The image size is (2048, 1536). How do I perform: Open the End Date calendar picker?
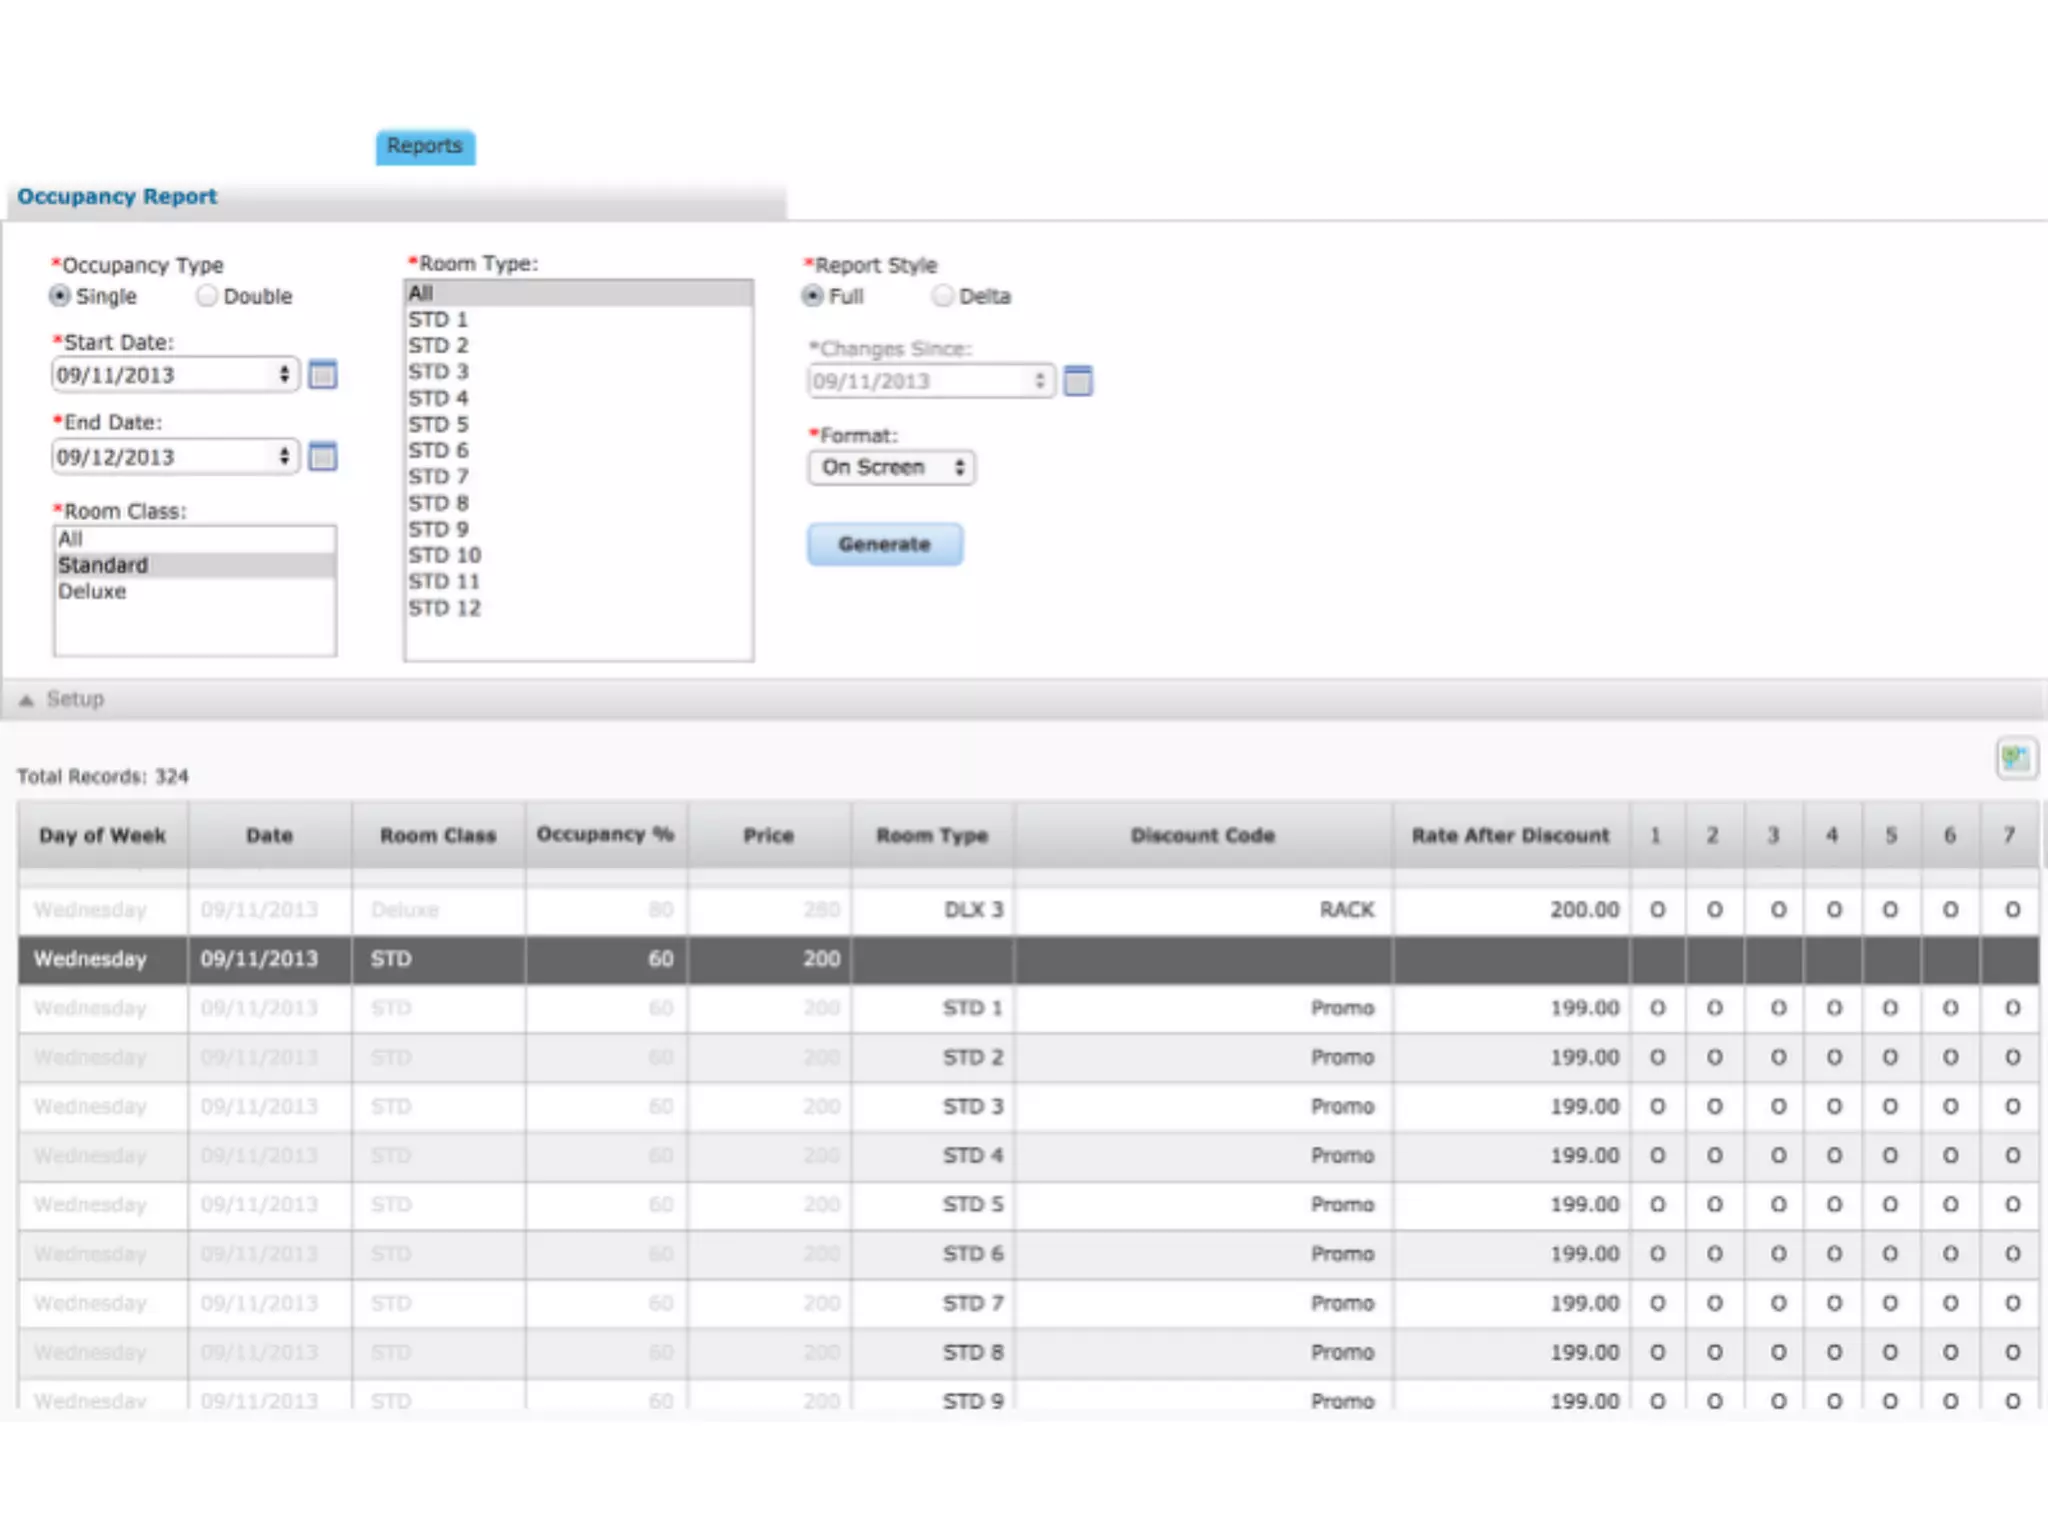[x=322, y=457]
